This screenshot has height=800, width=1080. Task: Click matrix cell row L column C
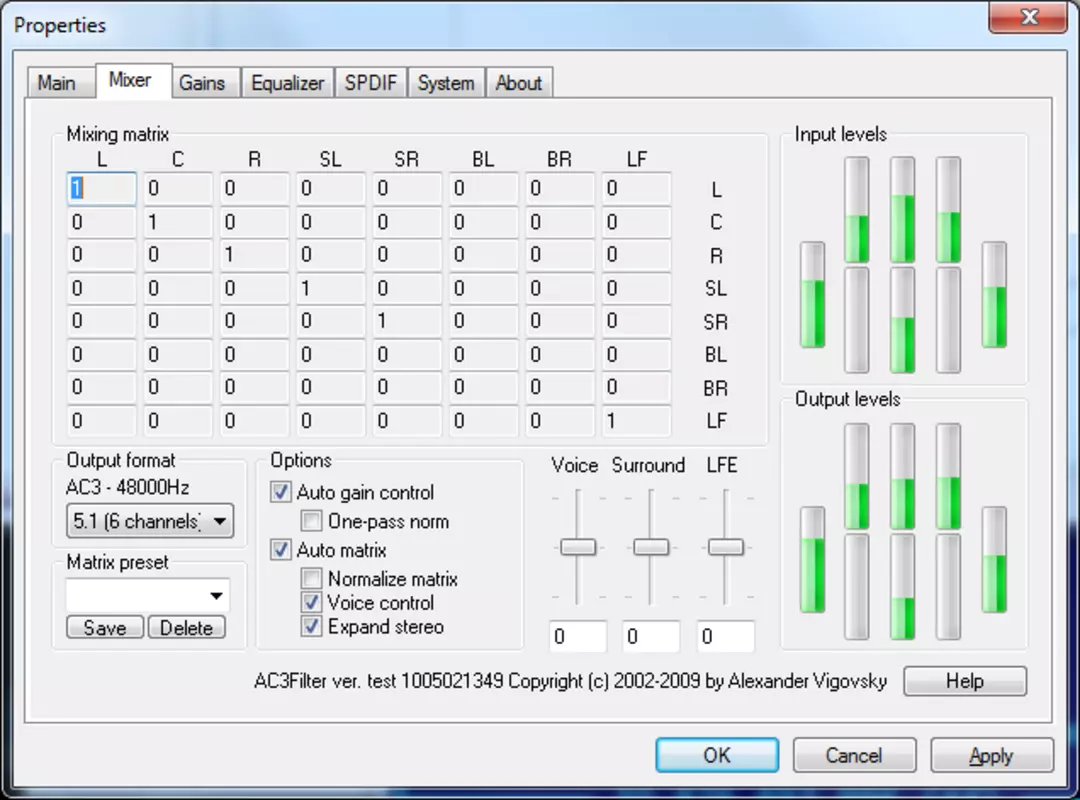coord(178,189)
